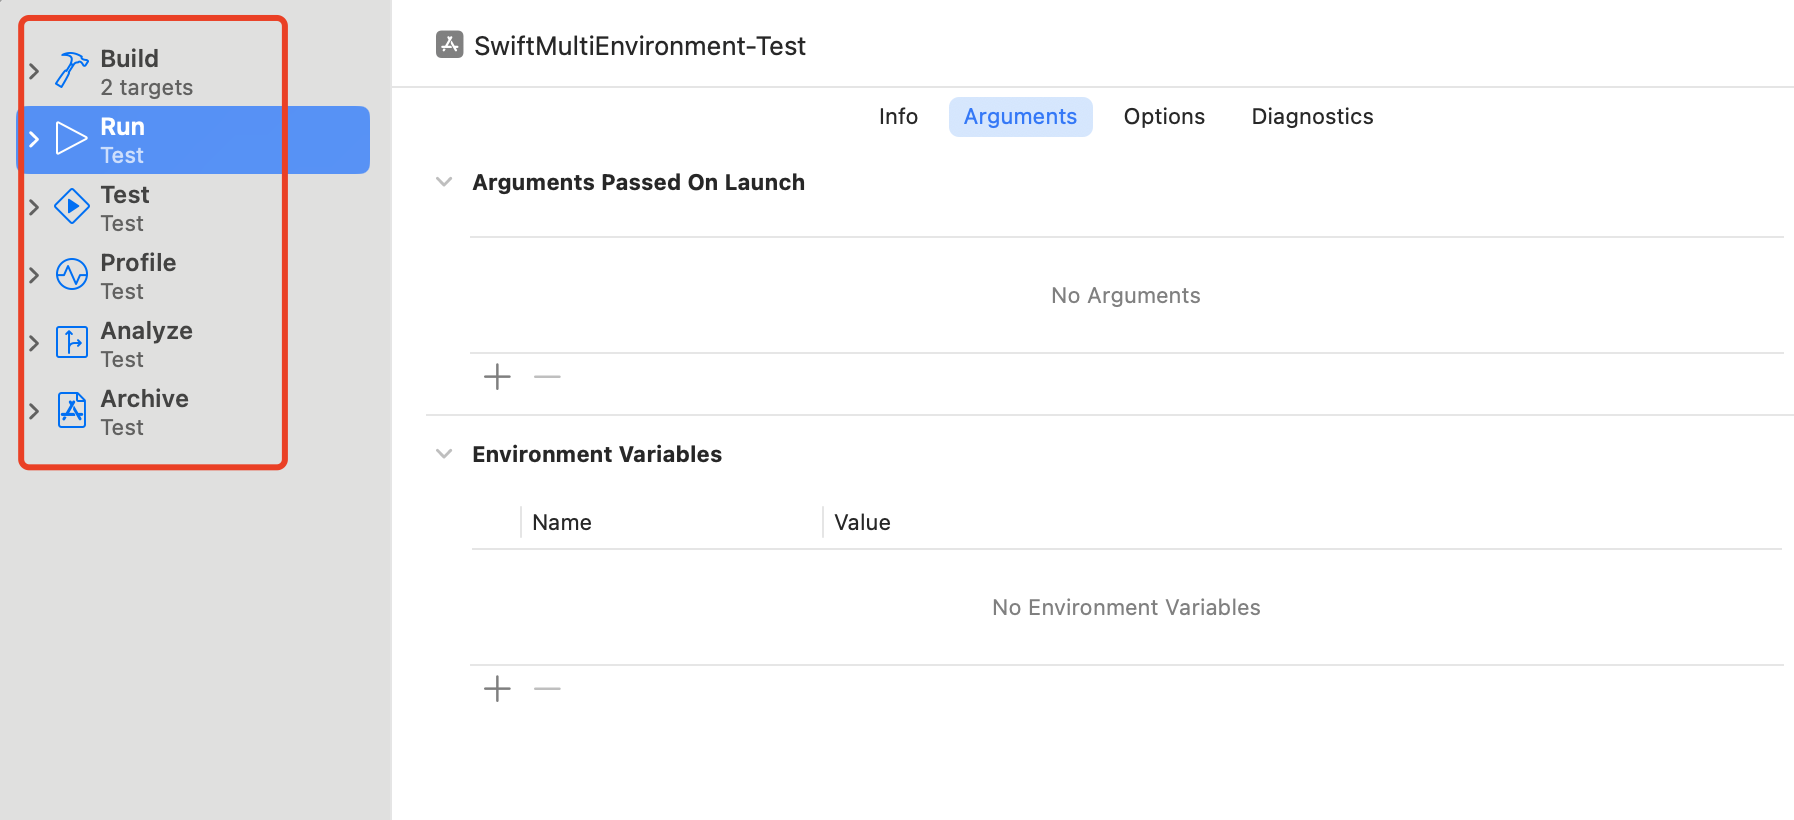
Task: Click the Build hammer icon
Action: pos(71,70)
